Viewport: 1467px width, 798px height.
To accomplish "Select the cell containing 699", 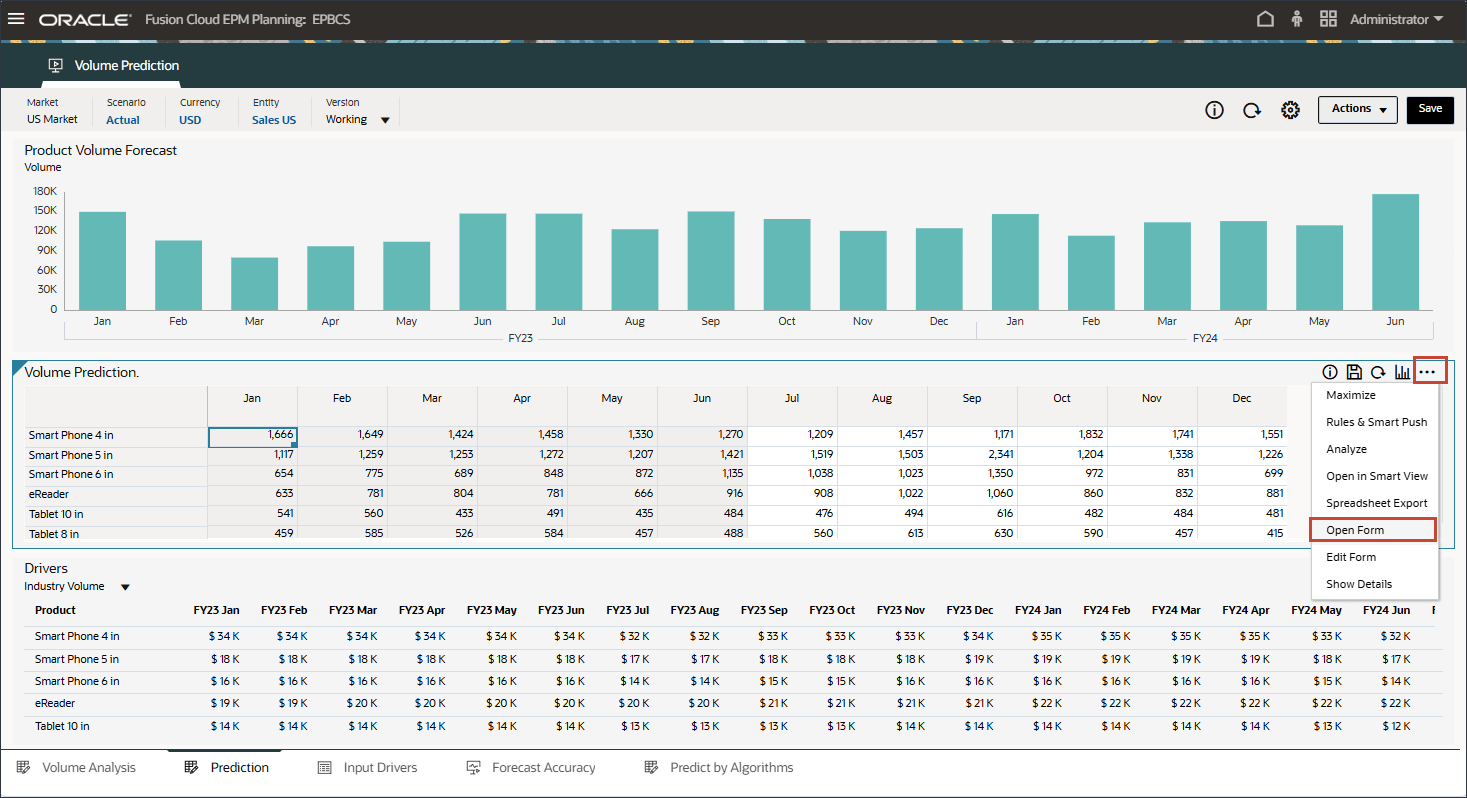I will point(1242,474).
